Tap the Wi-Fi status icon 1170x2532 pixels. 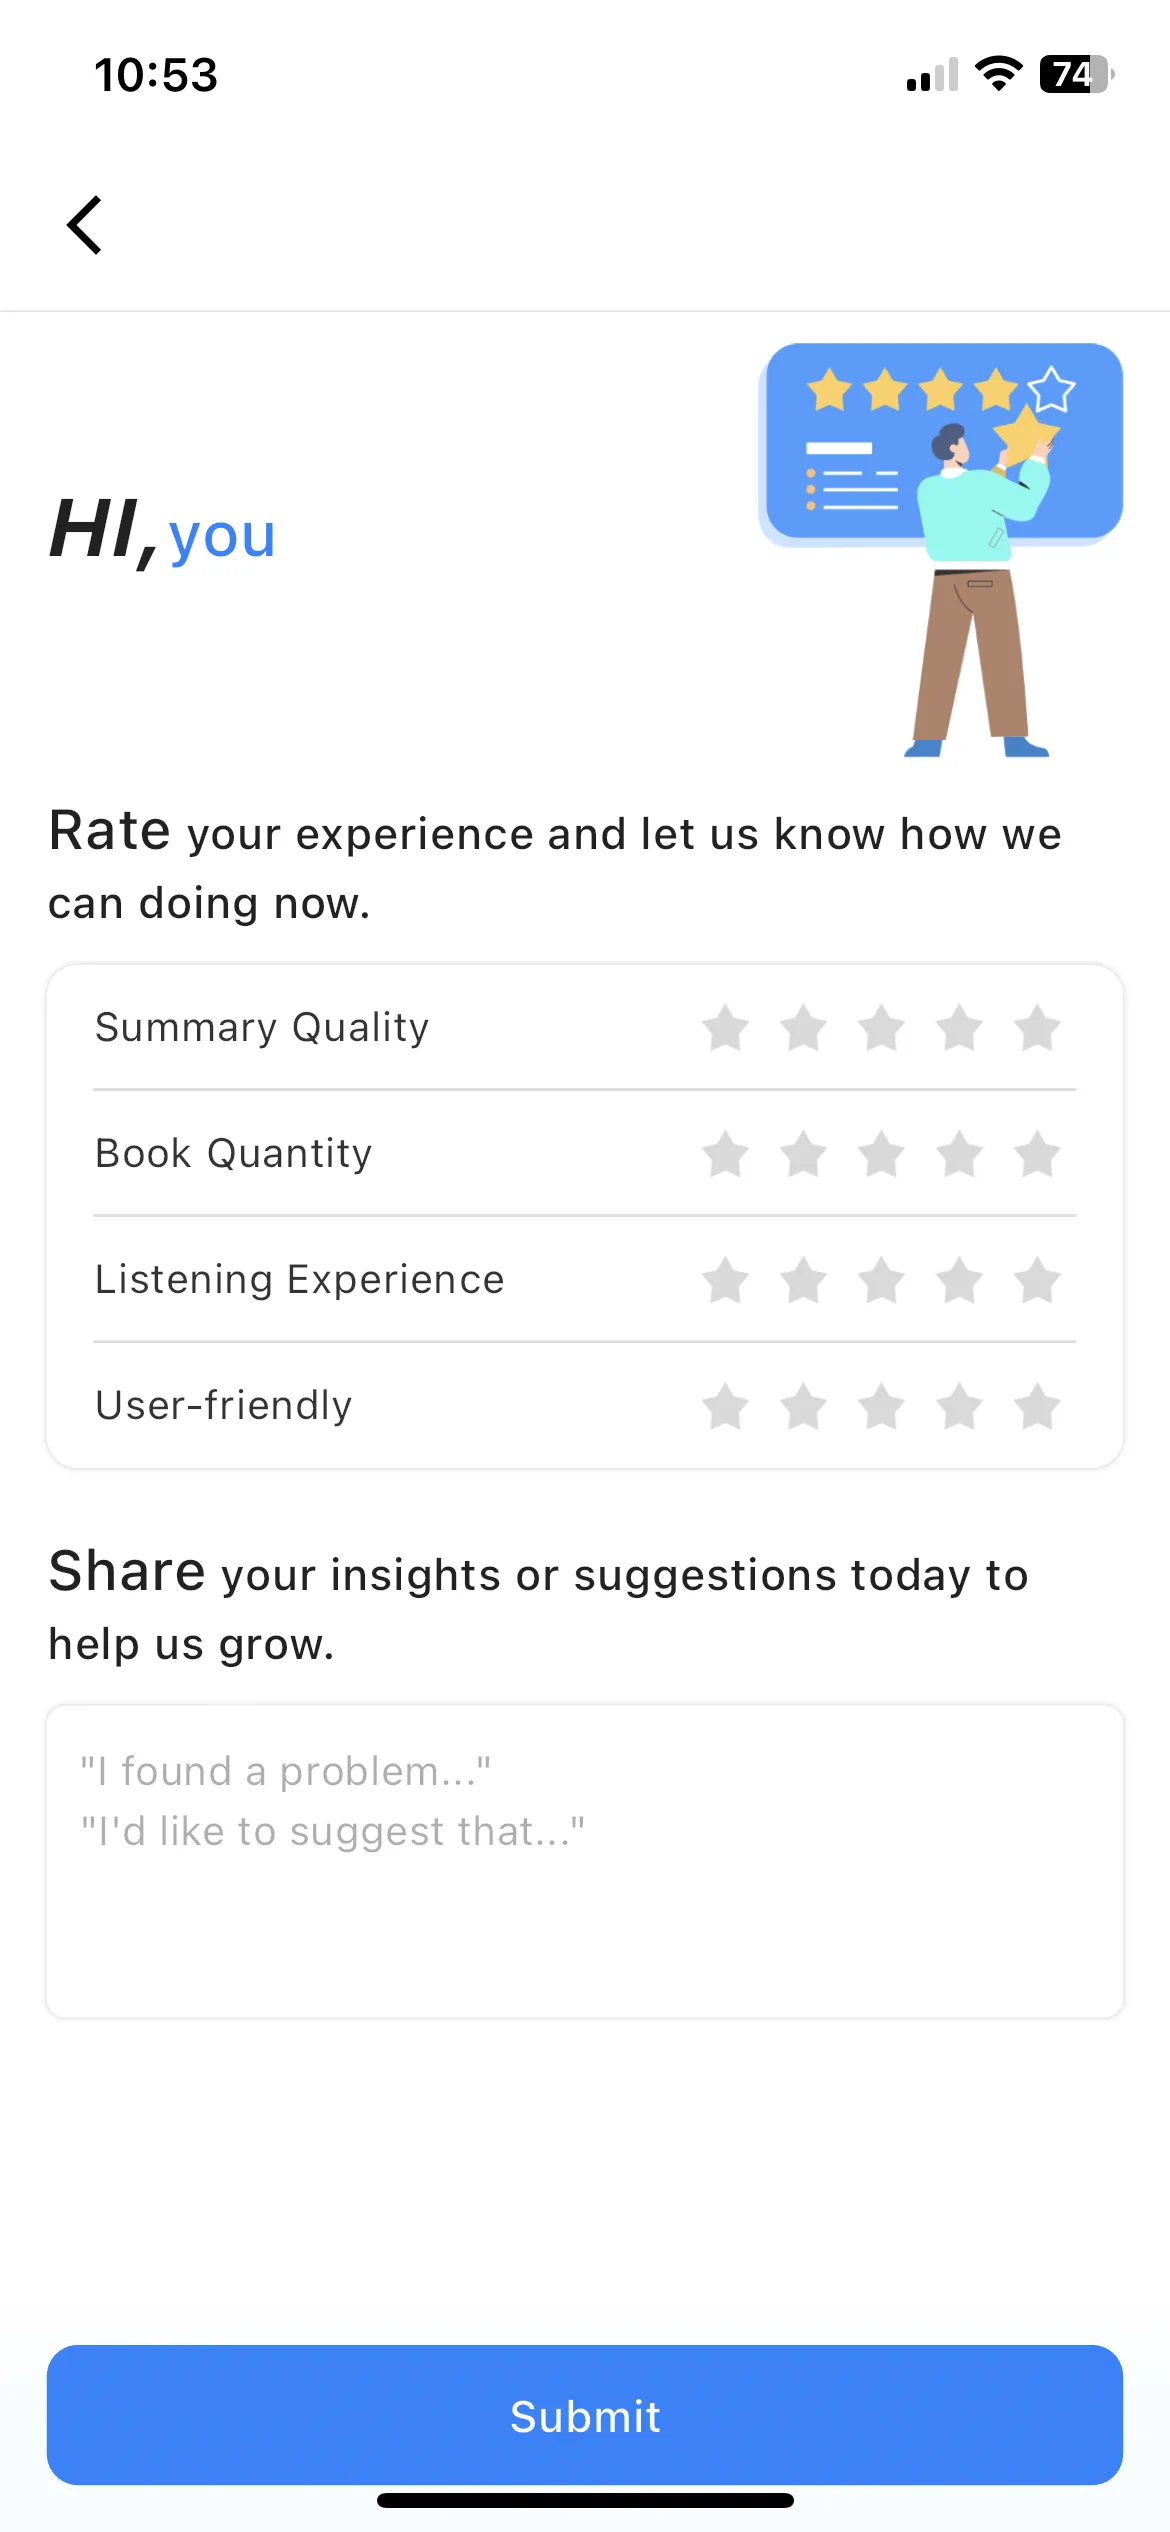998,74
